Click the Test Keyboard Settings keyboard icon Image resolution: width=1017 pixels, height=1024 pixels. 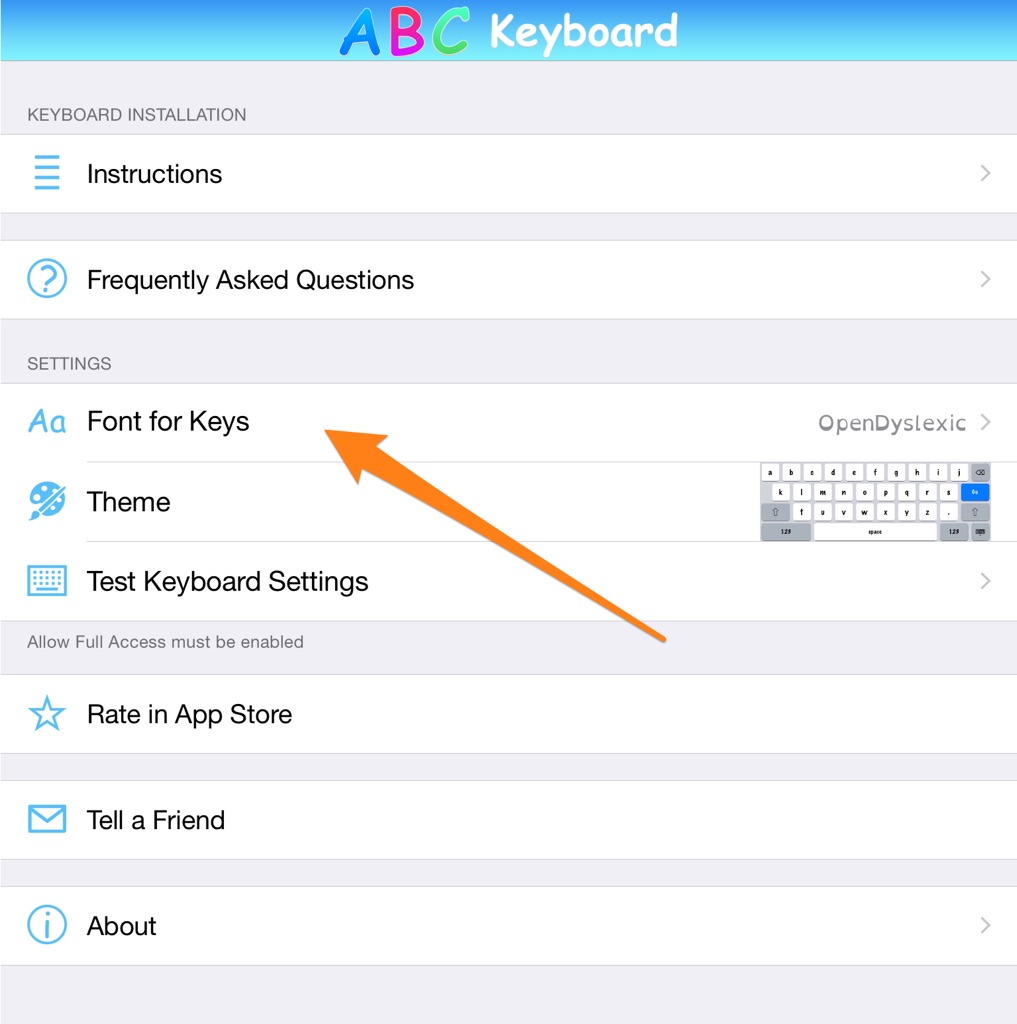[47, 581]
